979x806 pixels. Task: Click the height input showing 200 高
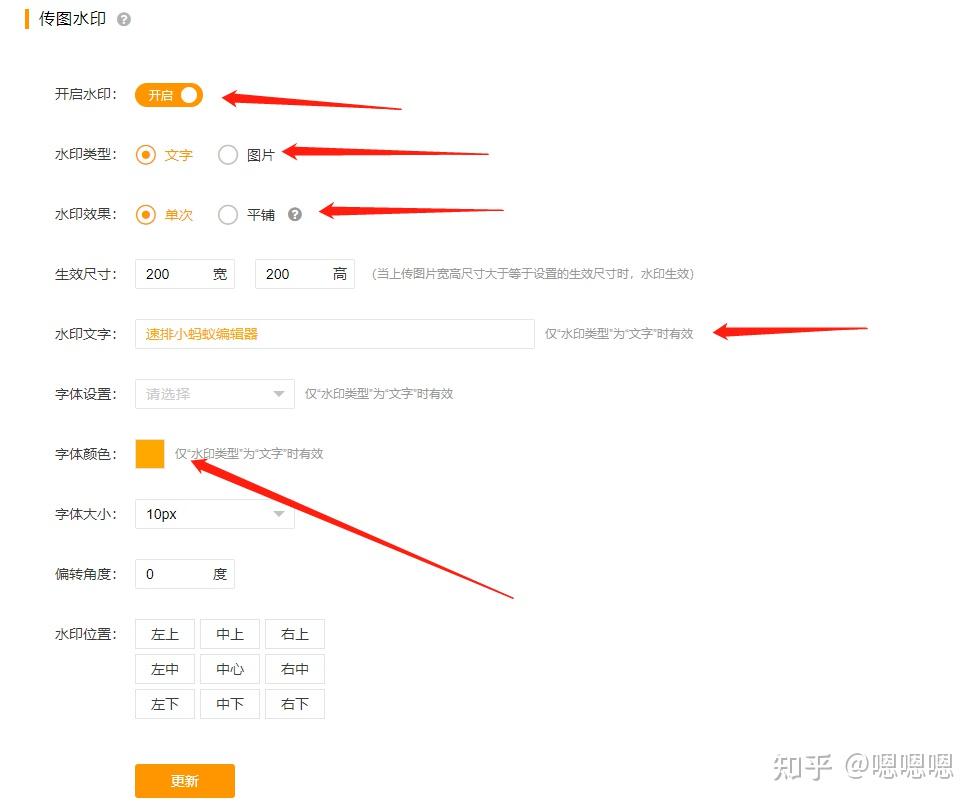[305, 274]
